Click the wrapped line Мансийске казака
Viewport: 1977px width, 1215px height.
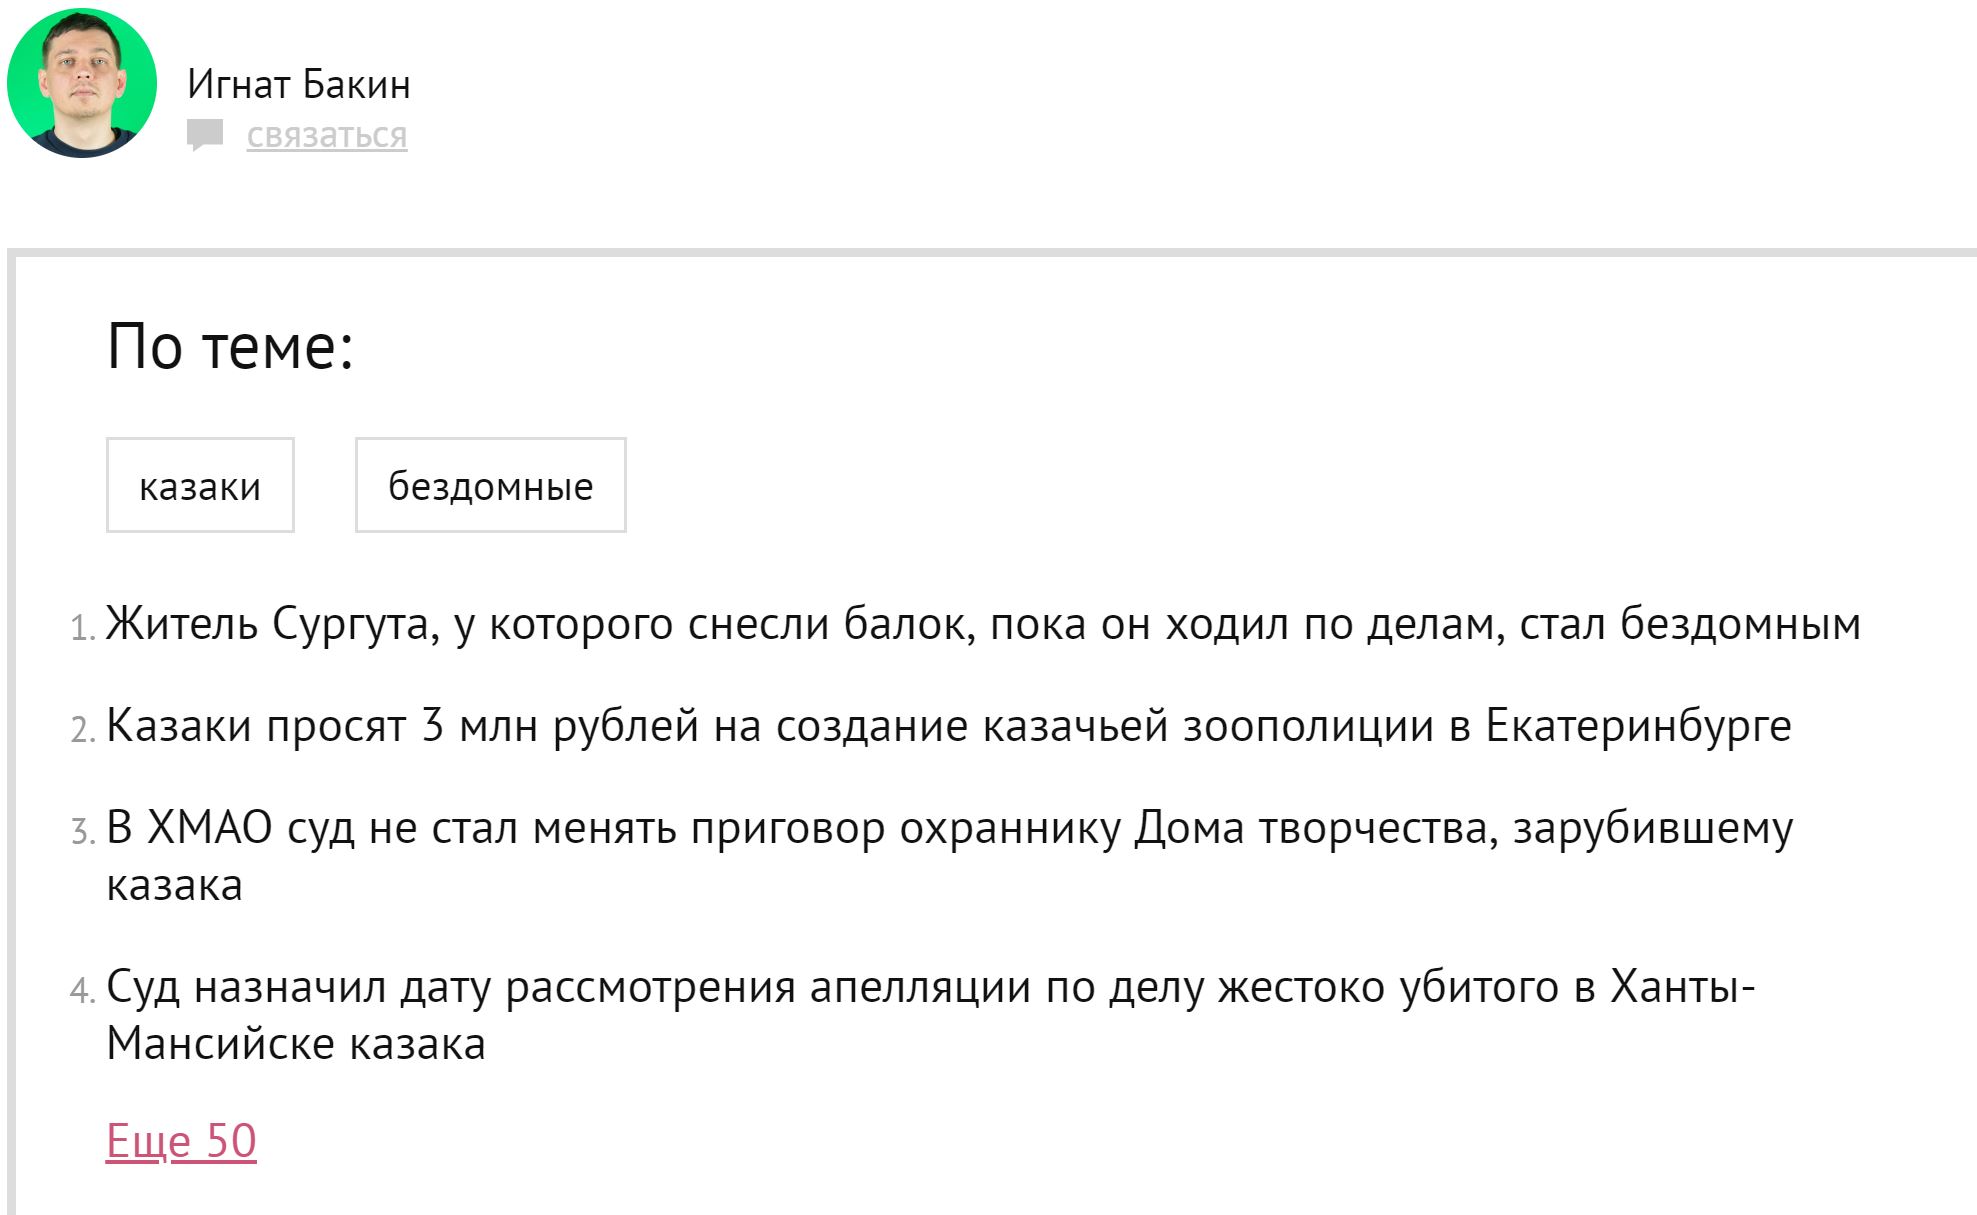[x=296, y=1044]
